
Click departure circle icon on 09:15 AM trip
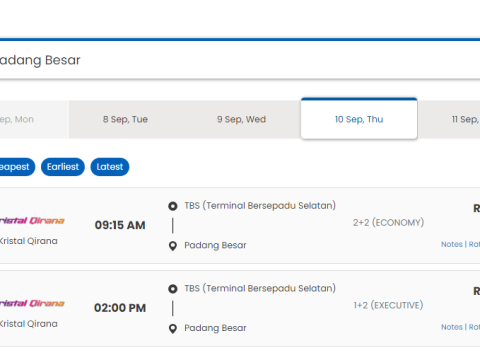pos(173,206)
